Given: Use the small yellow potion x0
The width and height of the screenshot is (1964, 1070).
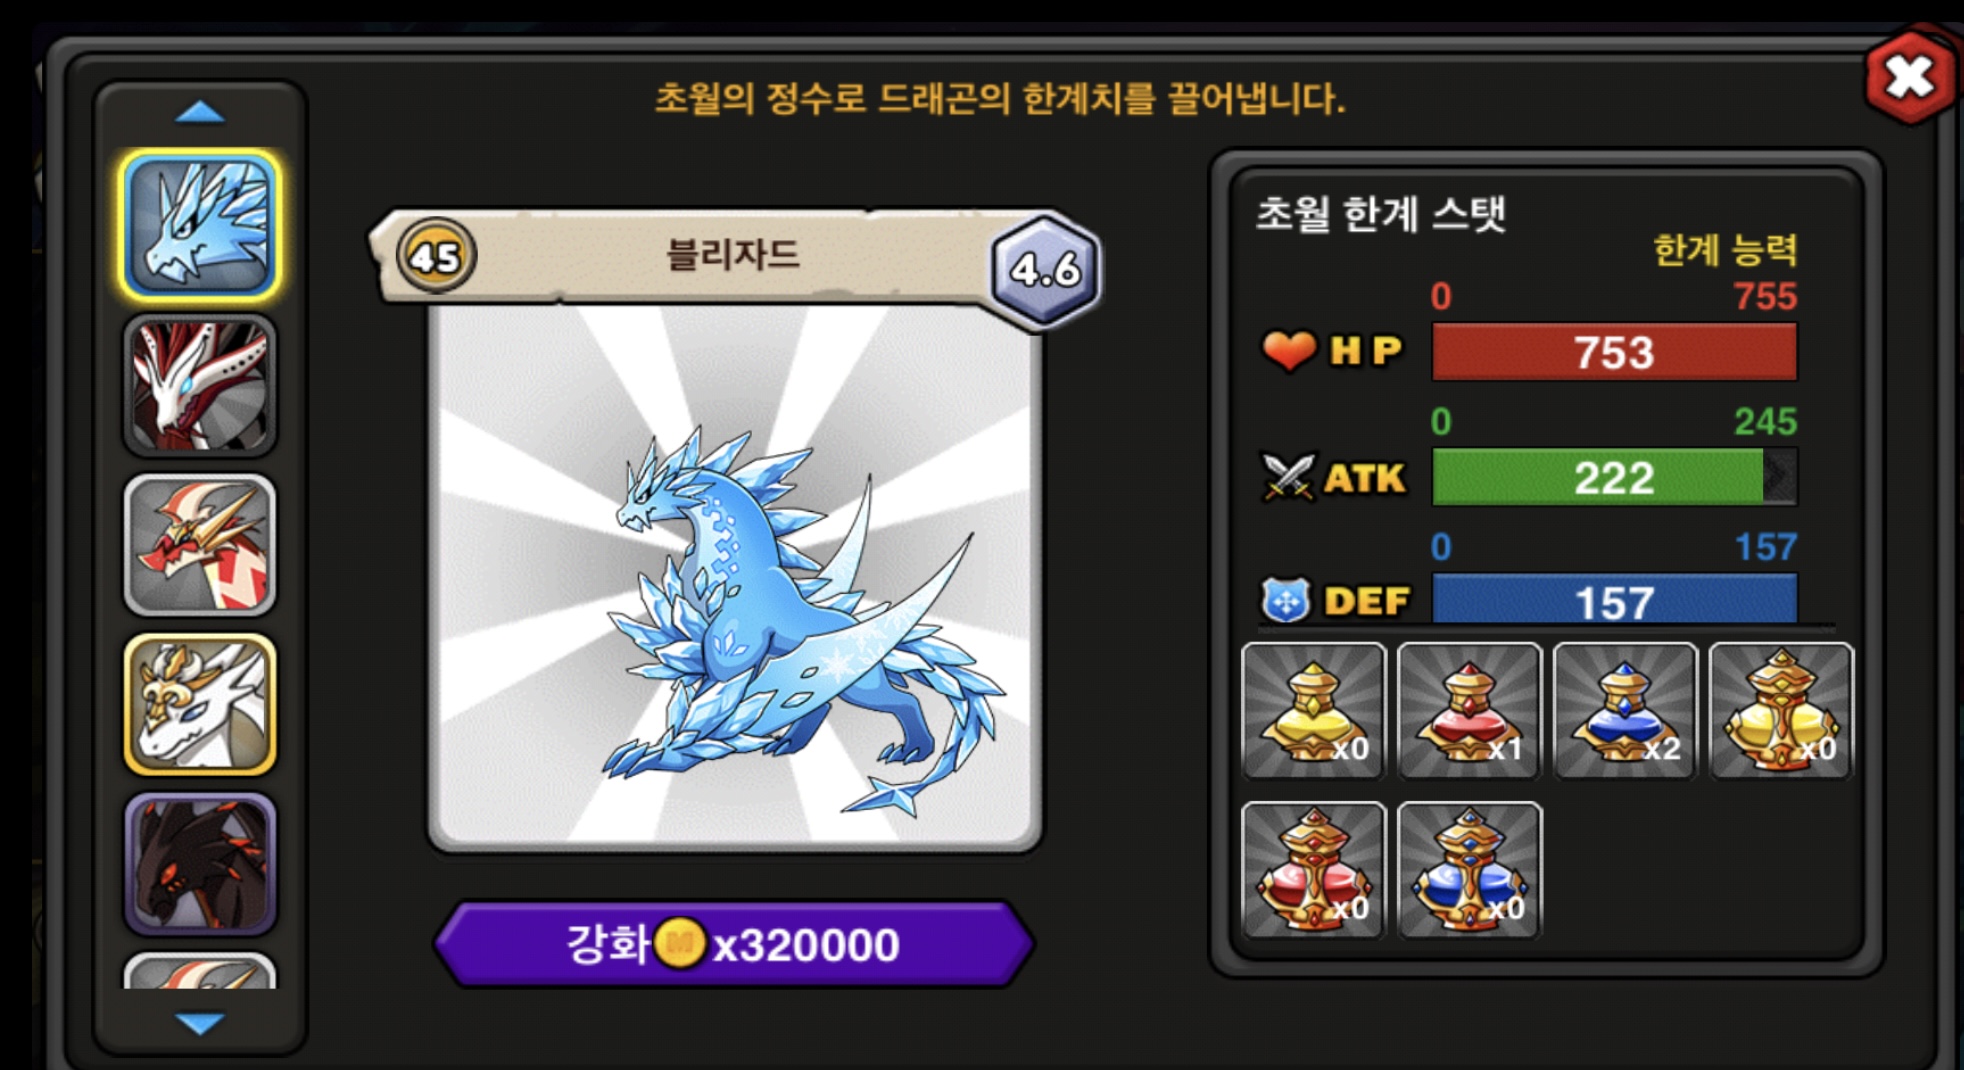Looking at the screenshot, I should pyautogui.click(x=1314, y=711).
